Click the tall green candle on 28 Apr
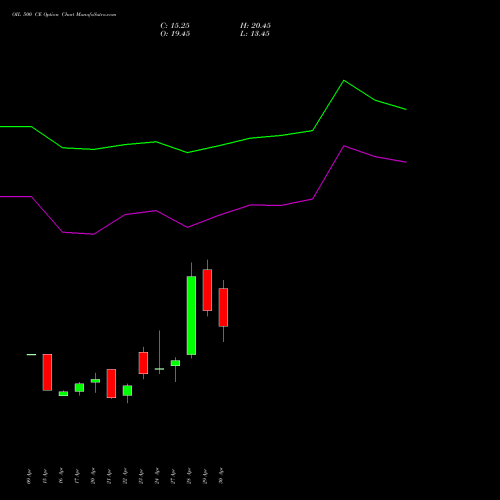The height and width of the screenshot is (500, 500). coord(191,315)
